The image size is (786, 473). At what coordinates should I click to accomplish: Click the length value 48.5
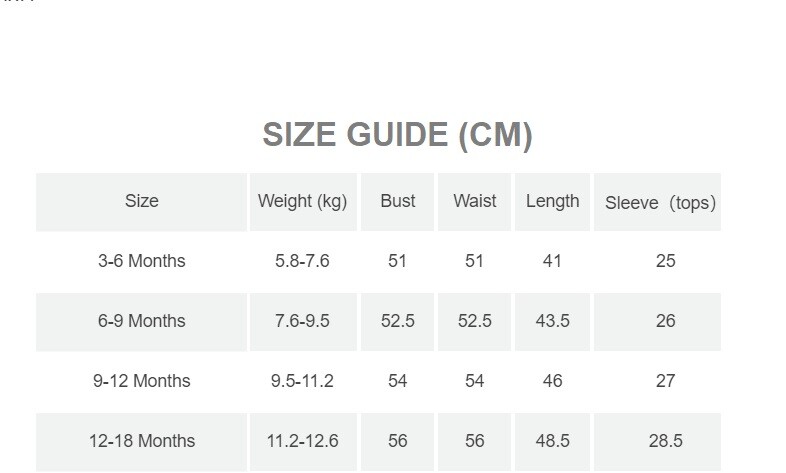552,441
